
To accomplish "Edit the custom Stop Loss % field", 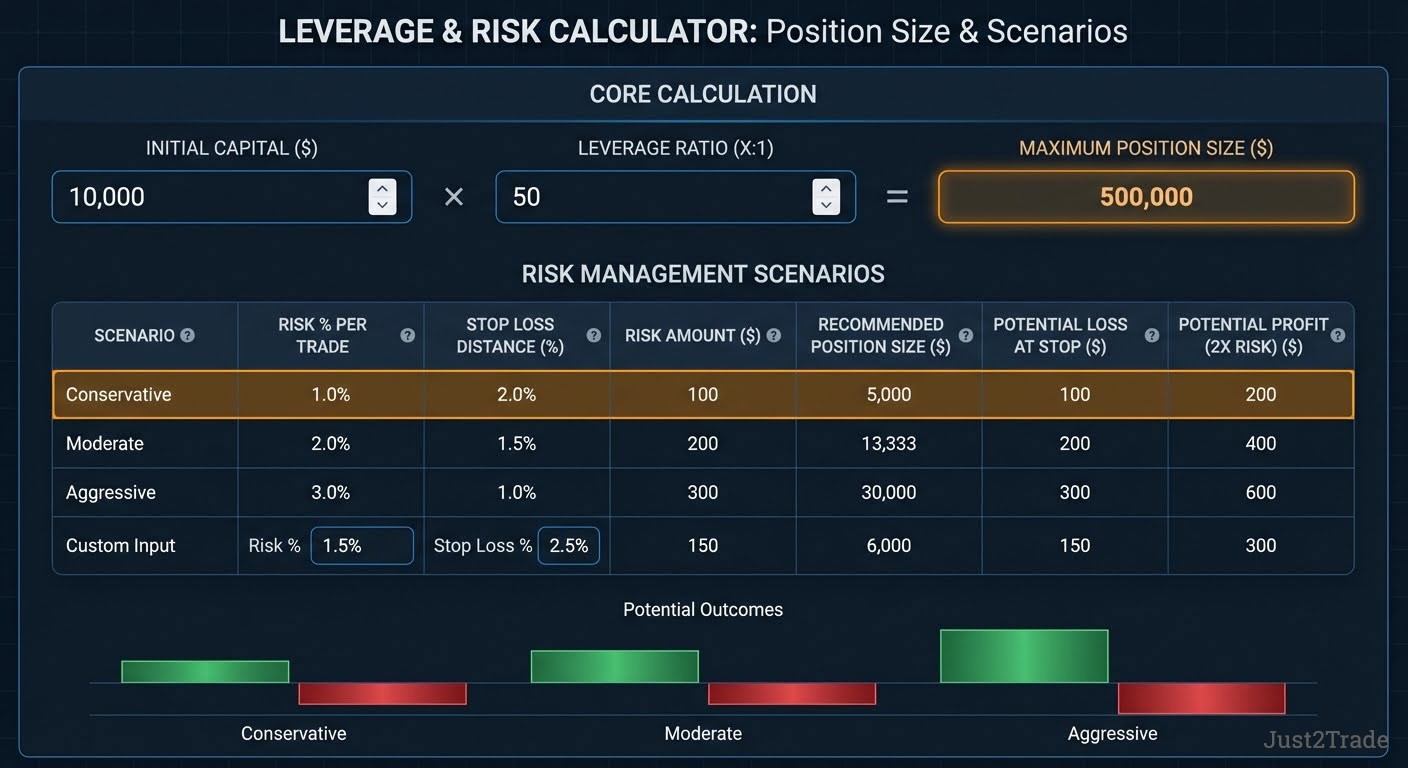I will pyautogui.click(x=568, y=546).
